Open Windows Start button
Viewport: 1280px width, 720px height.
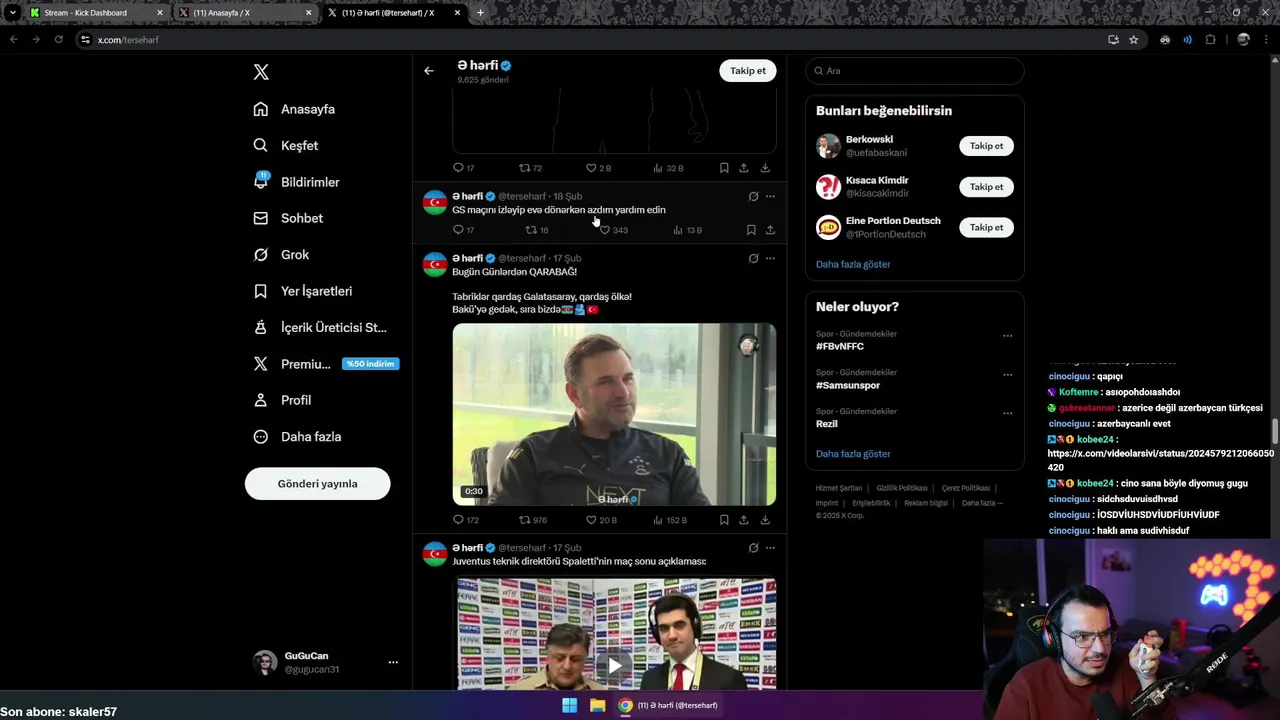[569, 705]
